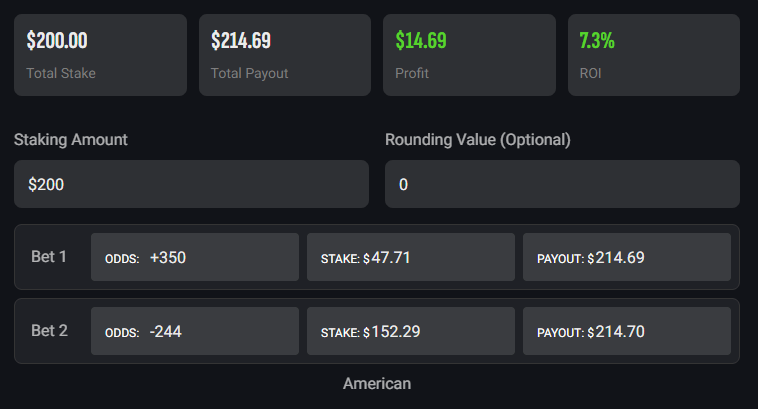Click the "Total Stake" caption text

coord(61,73)
